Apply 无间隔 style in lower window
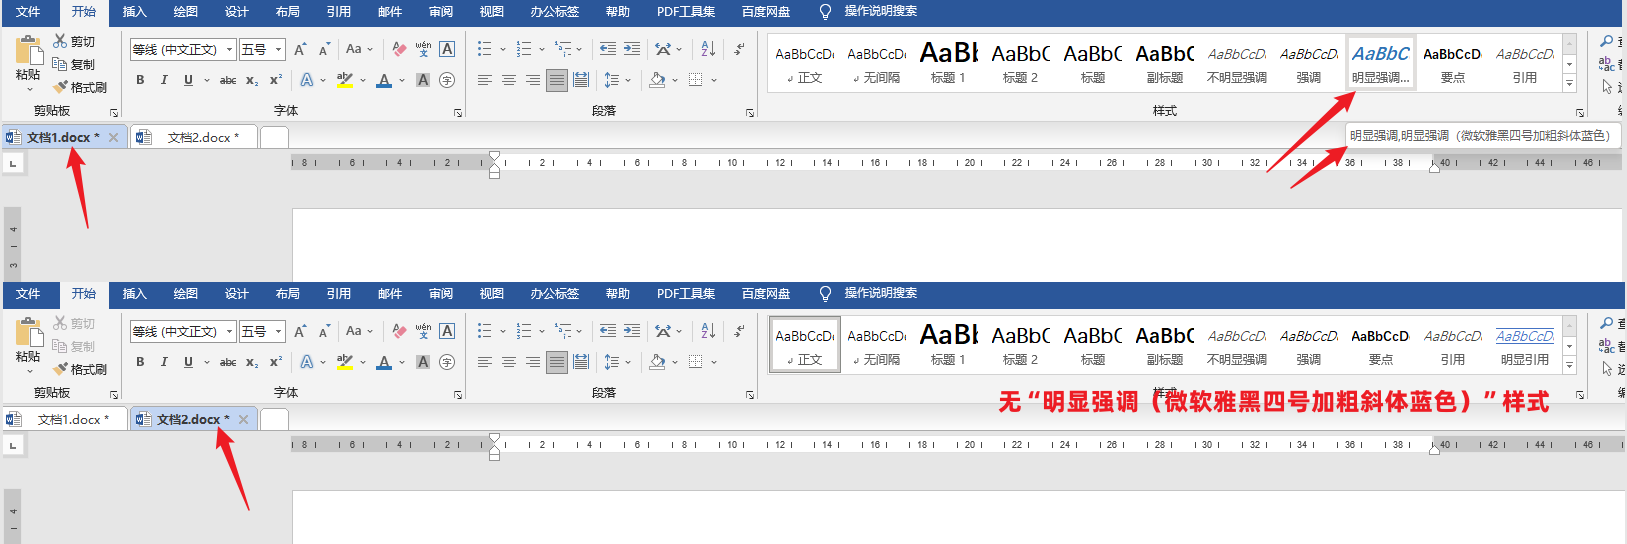 (x=876, y=345)
